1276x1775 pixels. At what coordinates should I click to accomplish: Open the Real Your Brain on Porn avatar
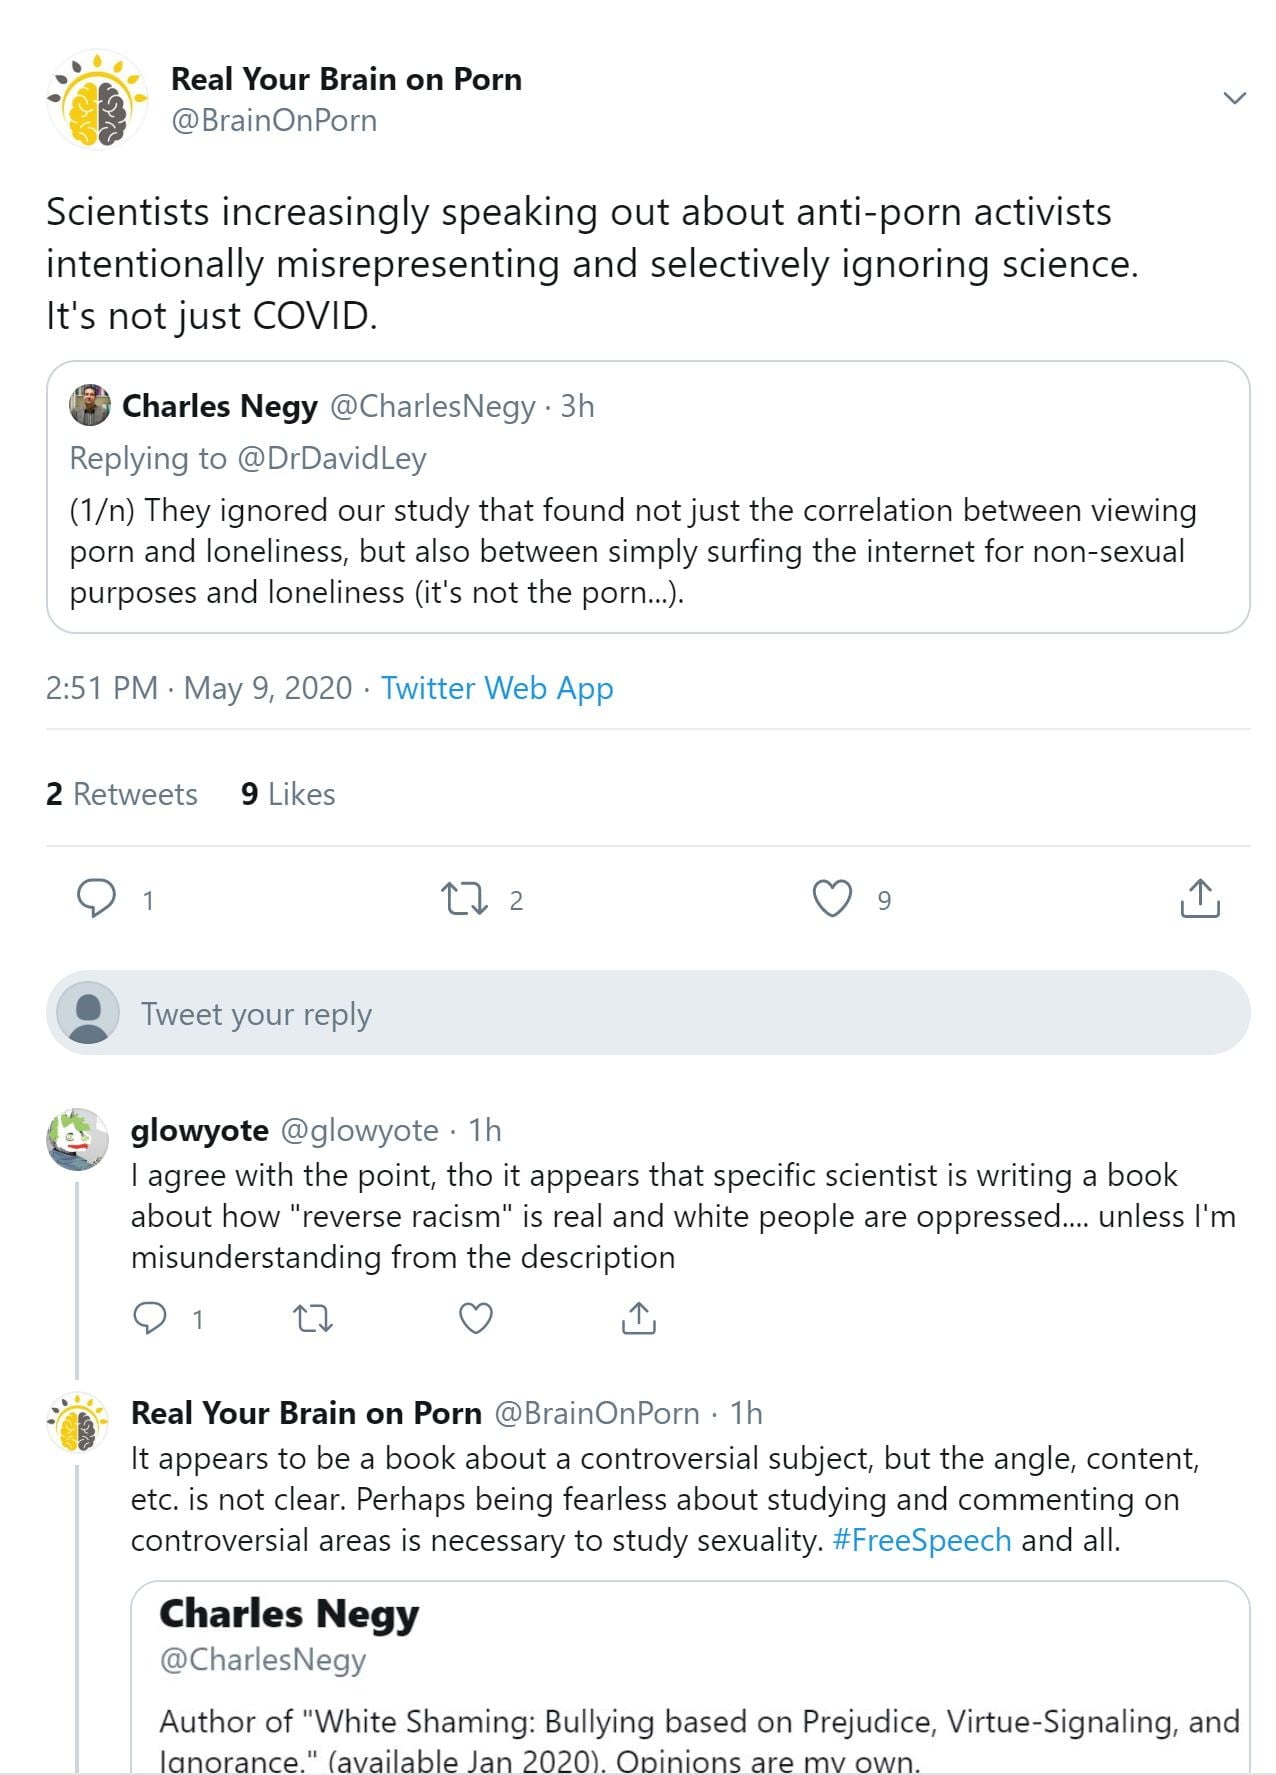point(97,100)
